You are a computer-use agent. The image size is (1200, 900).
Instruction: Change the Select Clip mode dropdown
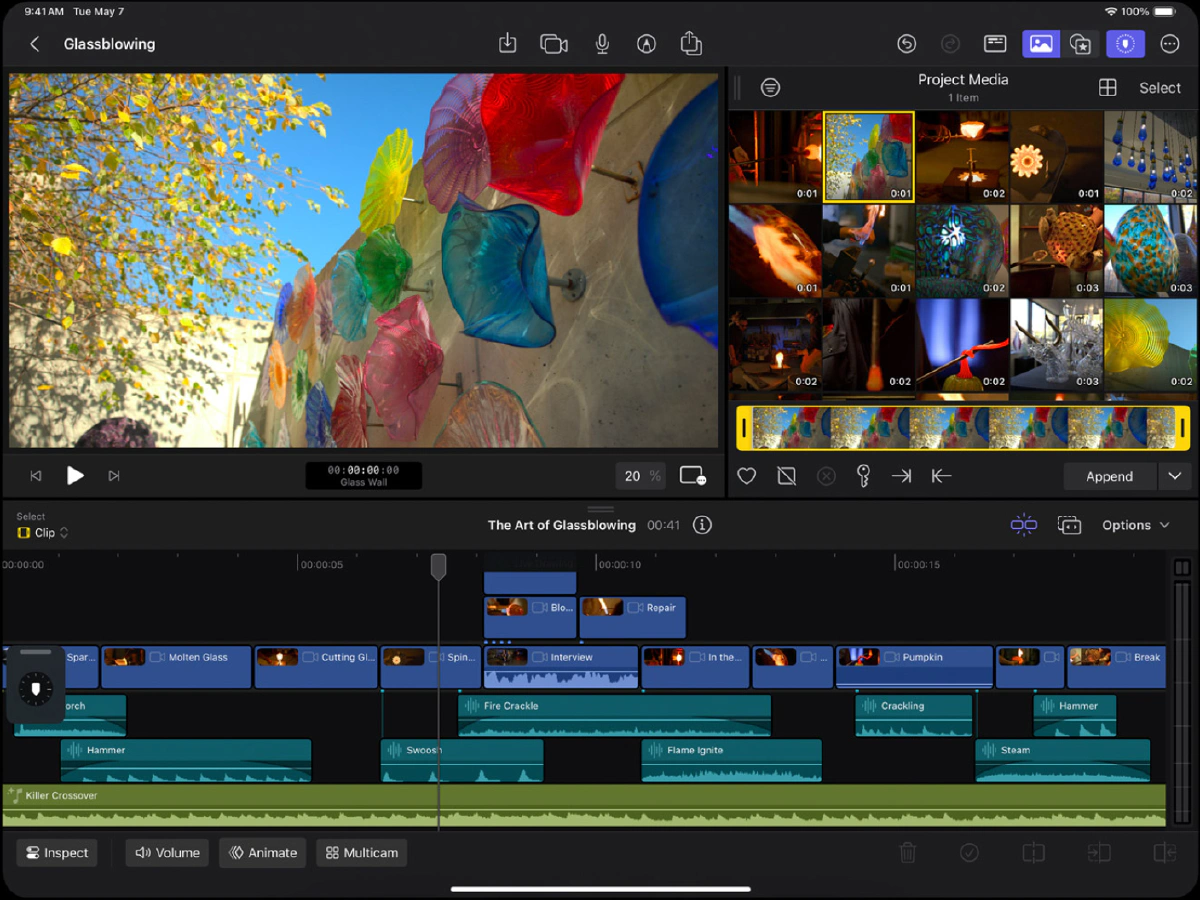(x=44, y=533)
